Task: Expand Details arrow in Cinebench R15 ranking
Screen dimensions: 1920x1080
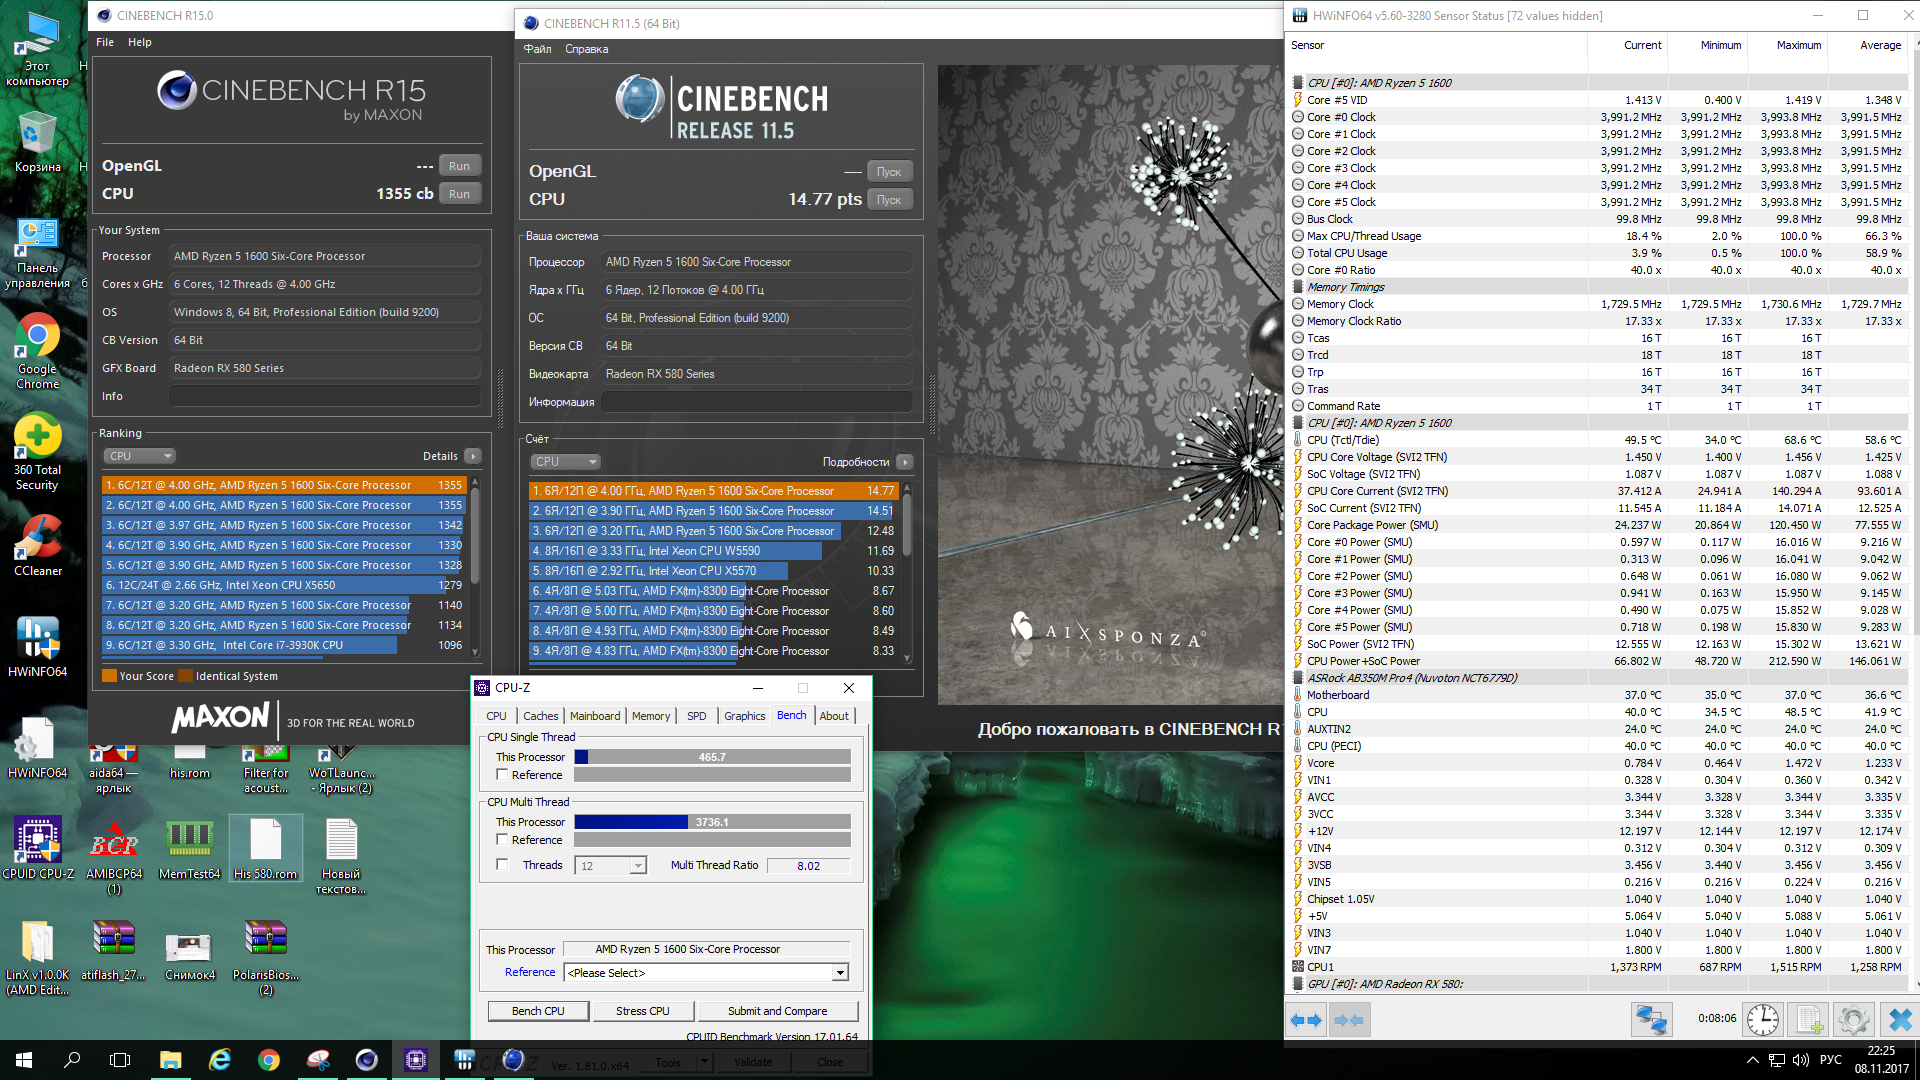Action: [x=473, y=456]
